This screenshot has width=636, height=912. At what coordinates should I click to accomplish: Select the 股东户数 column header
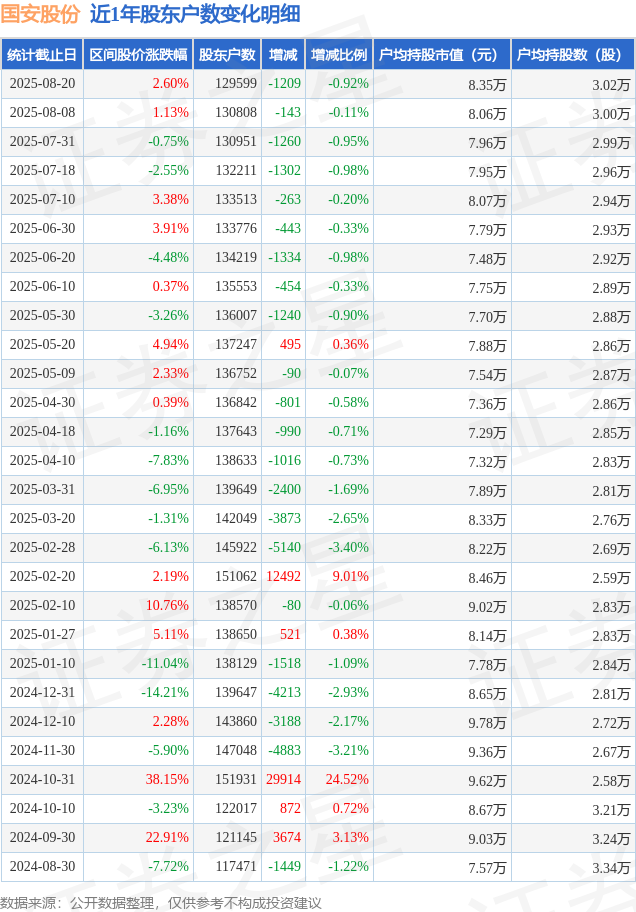[x=227, y=55]
